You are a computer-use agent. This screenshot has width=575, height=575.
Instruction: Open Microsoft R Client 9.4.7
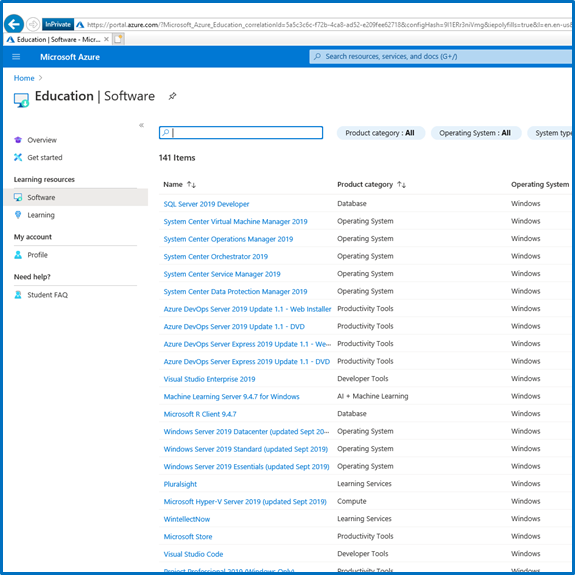(200, 414)
